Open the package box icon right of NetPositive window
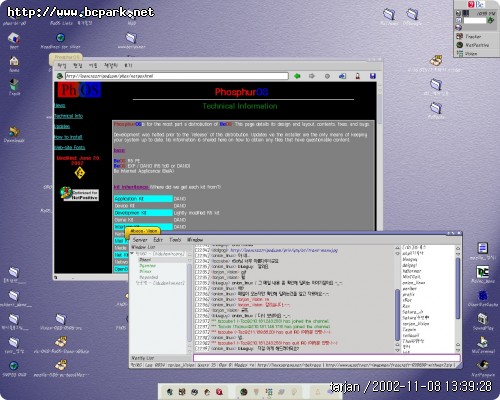This screenshot has width=500, height=400. [436, 61]
